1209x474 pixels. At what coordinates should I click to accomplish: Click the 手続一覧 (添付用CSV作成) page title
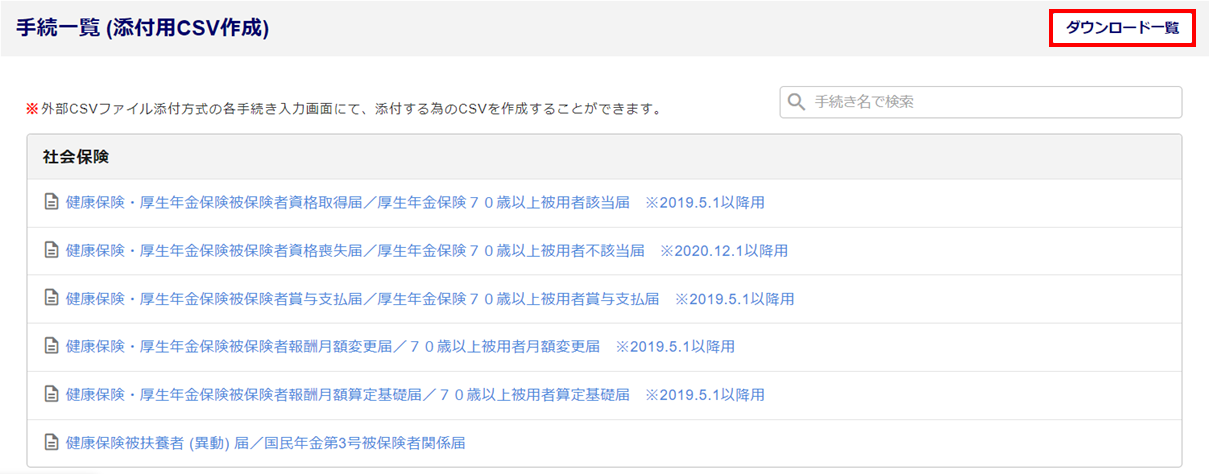coord(142,28)
